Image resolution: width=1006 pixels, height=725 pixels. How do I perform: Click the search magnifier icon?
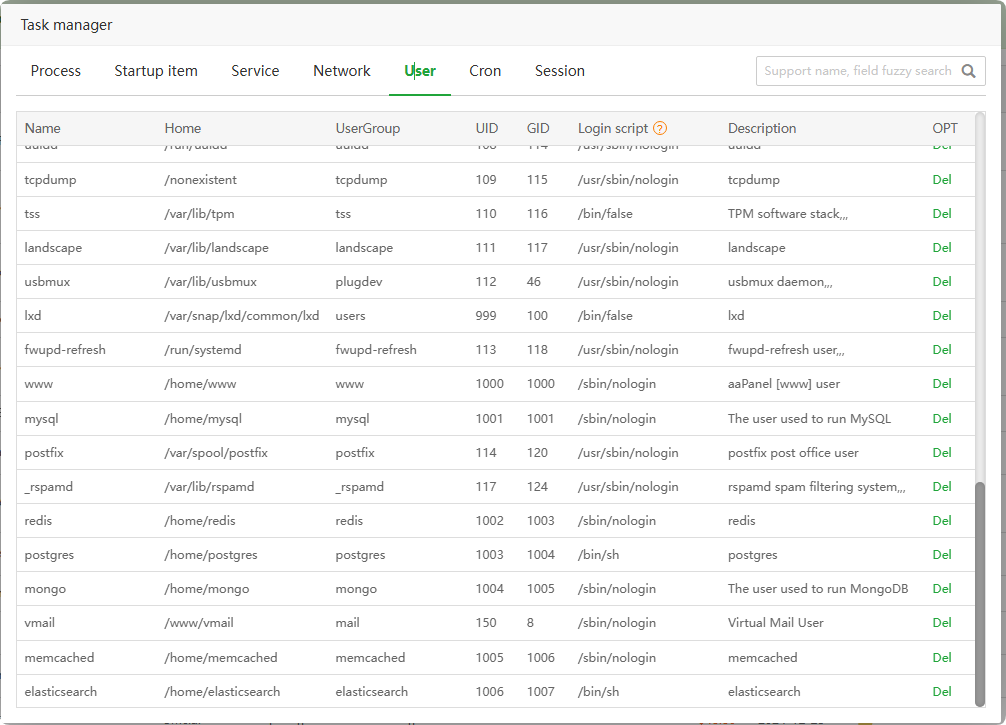coord(968,71)
